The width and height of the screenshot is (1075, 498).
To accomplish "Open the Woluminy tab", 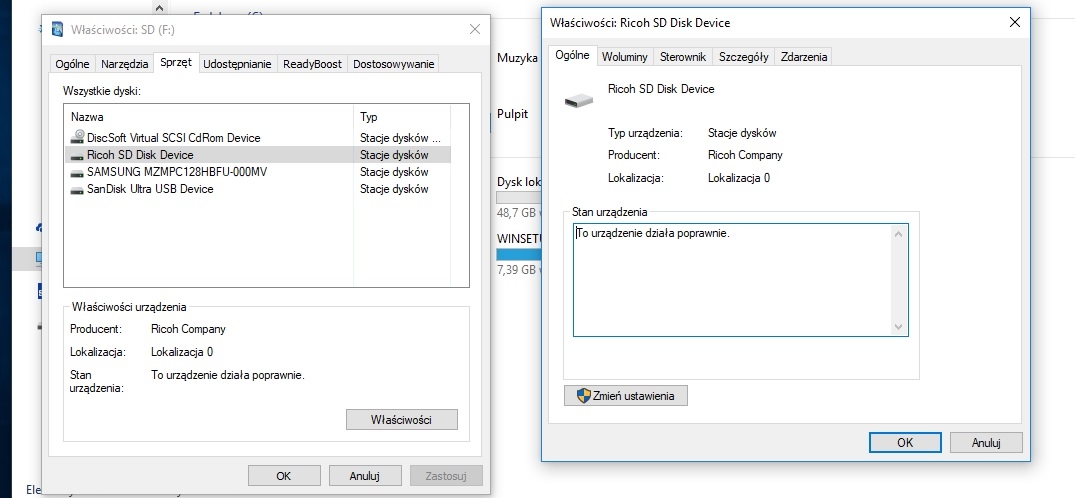I will pos(625,57).
